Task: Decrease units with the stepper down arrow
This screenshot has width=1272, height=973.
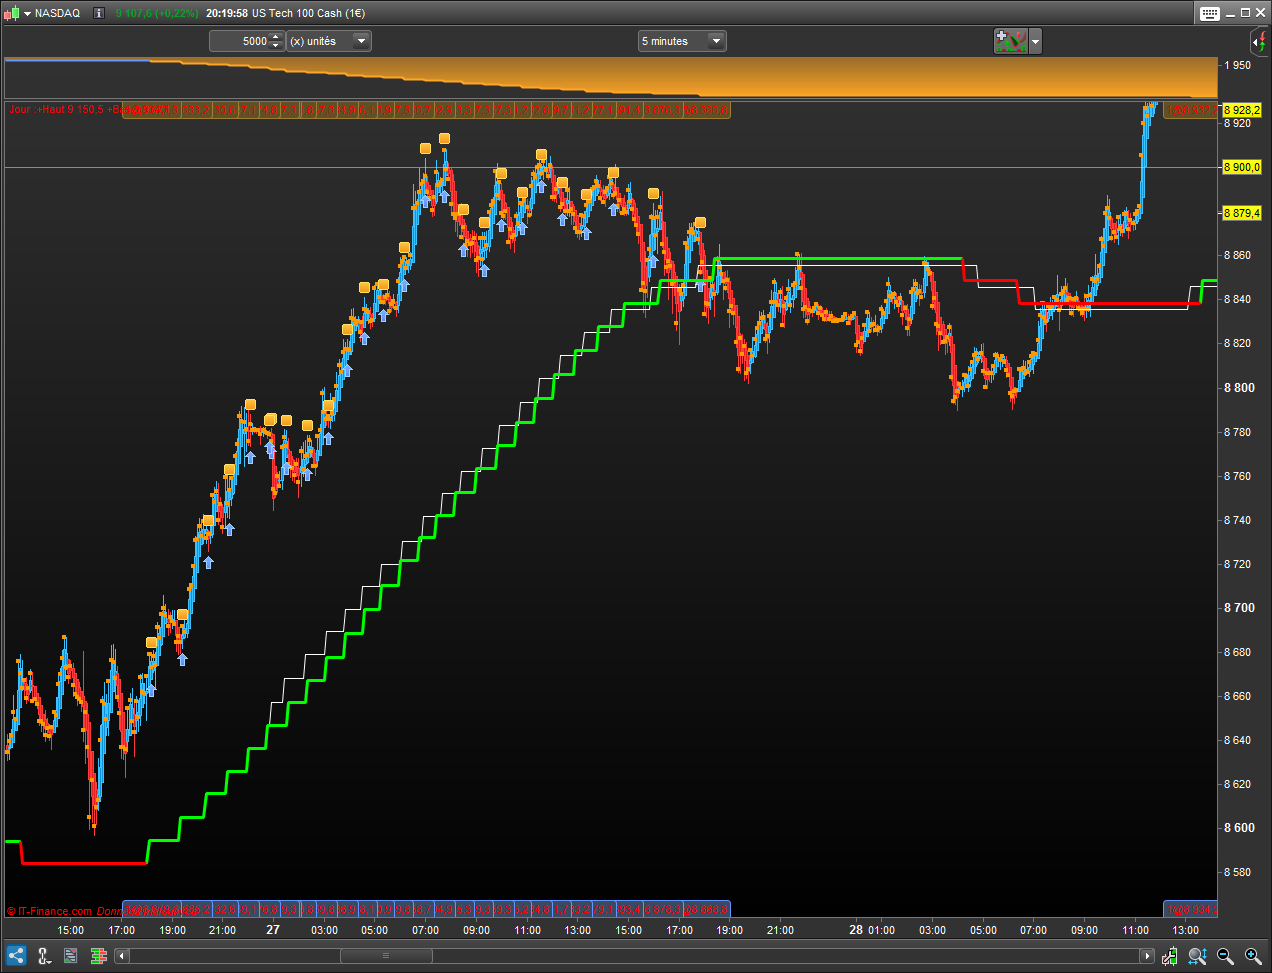Action: [277, 46]
